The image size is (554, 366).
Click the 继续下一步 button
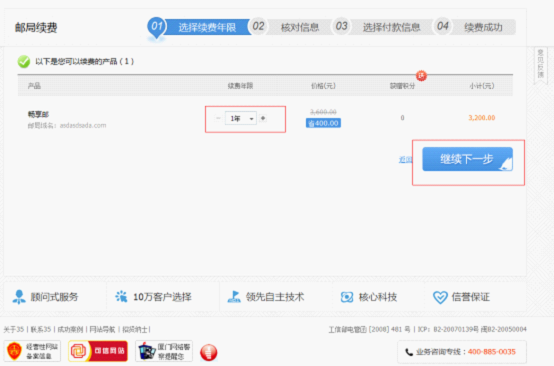tap(467, 159)
